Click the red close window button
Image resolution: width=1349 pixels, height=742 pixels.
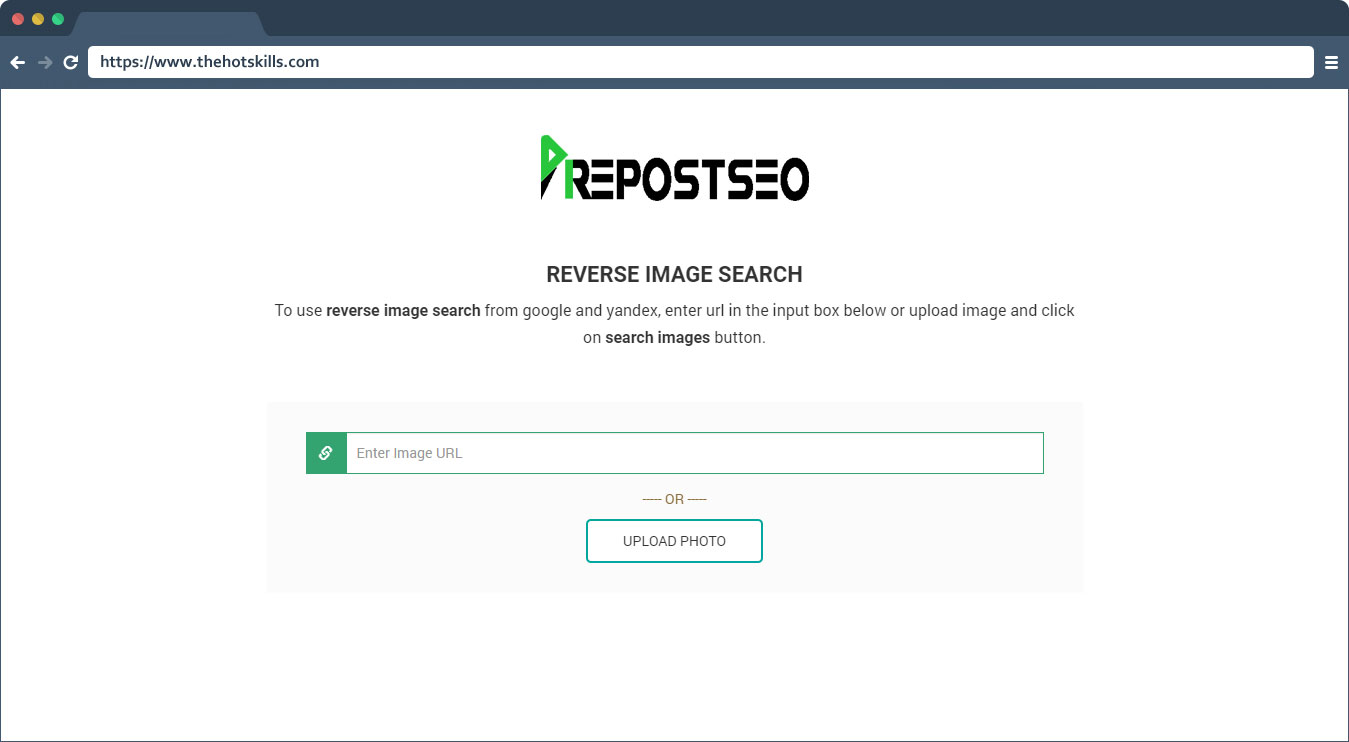coord(18,19)
